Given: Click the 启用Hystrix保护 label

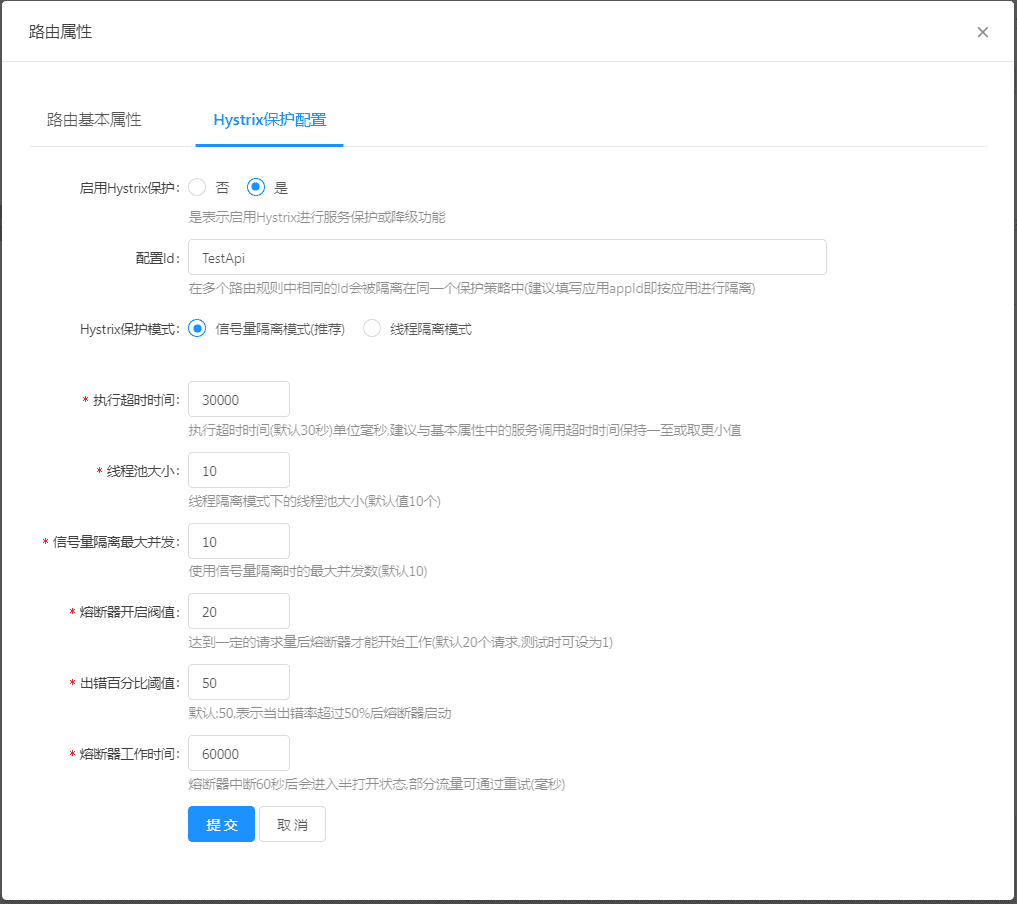Looking at the screenshot, I should point(130,188).
